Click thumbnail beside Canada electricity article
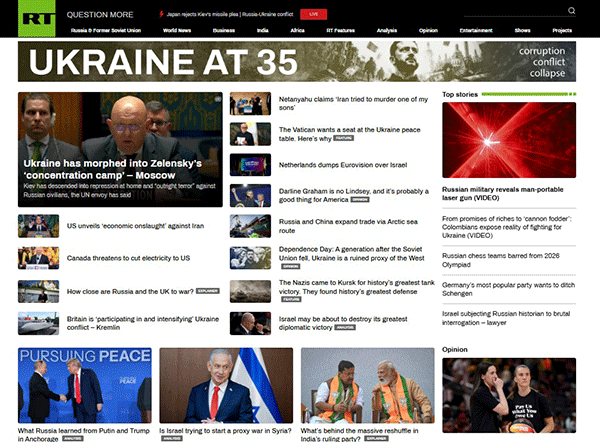 [x=39, y=258]
